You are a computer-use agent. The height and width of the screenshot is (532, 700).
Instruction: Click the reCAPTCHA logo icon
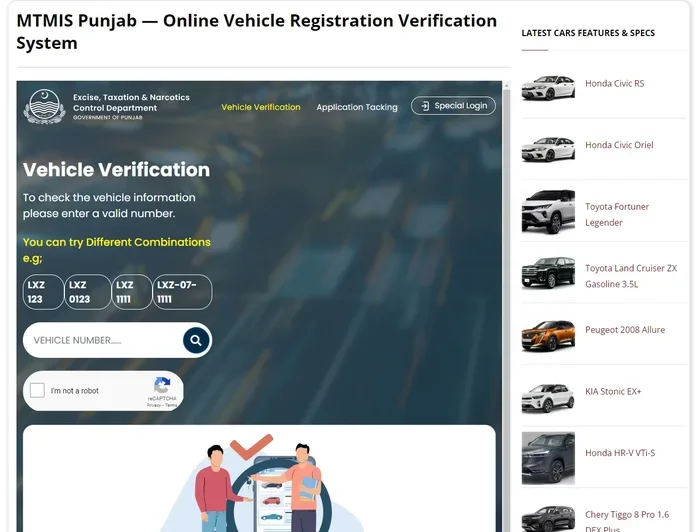(162, 385)
